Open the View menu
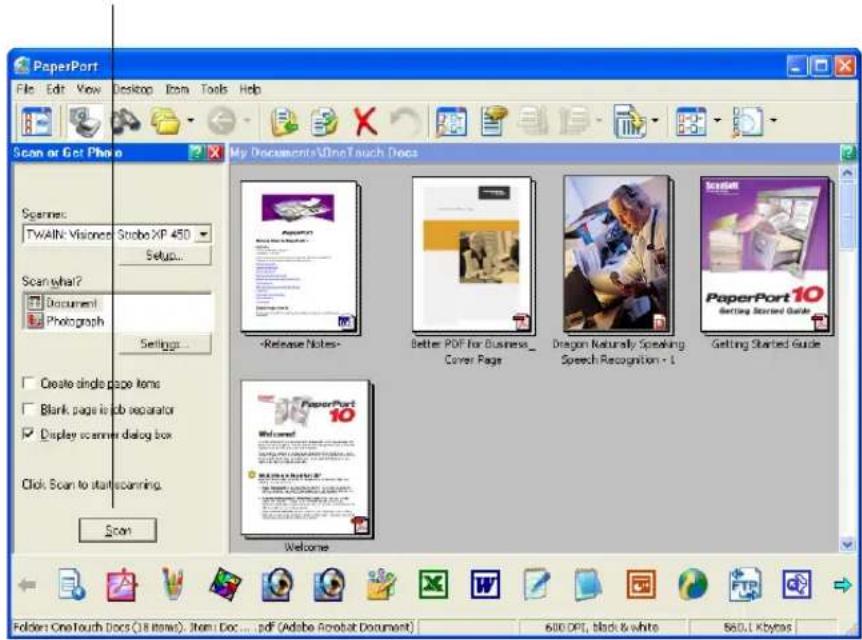Viewport: 862px width, 640px height. [88, 89]
